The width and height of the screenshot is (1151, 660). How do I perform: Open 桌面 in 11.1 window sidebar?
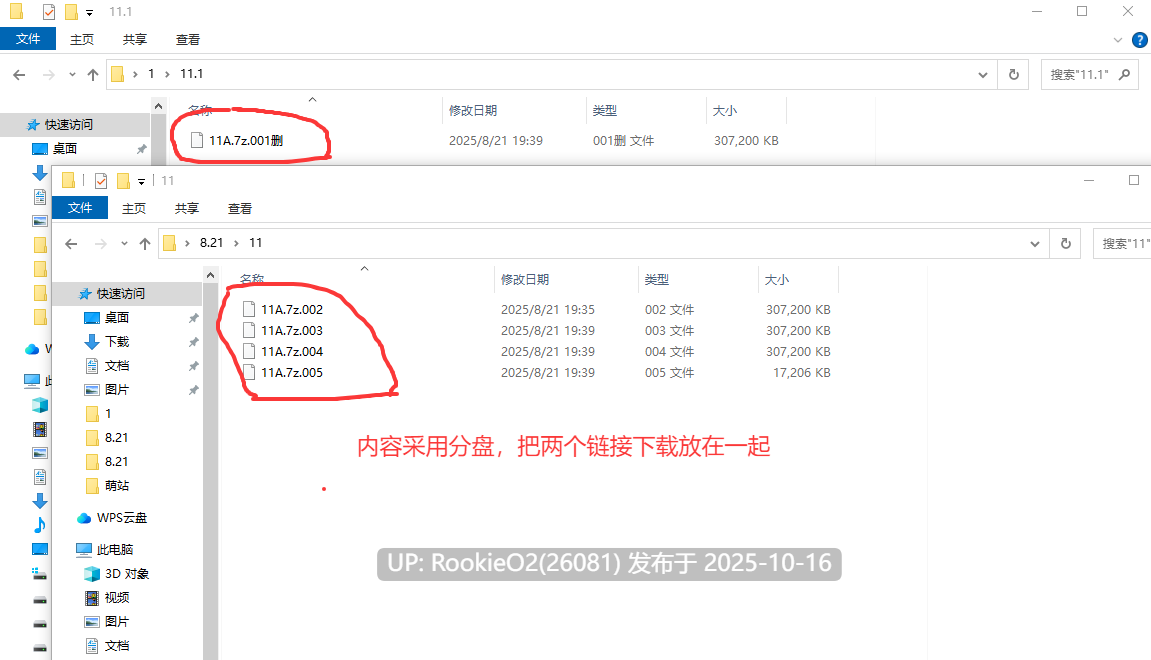65,148
